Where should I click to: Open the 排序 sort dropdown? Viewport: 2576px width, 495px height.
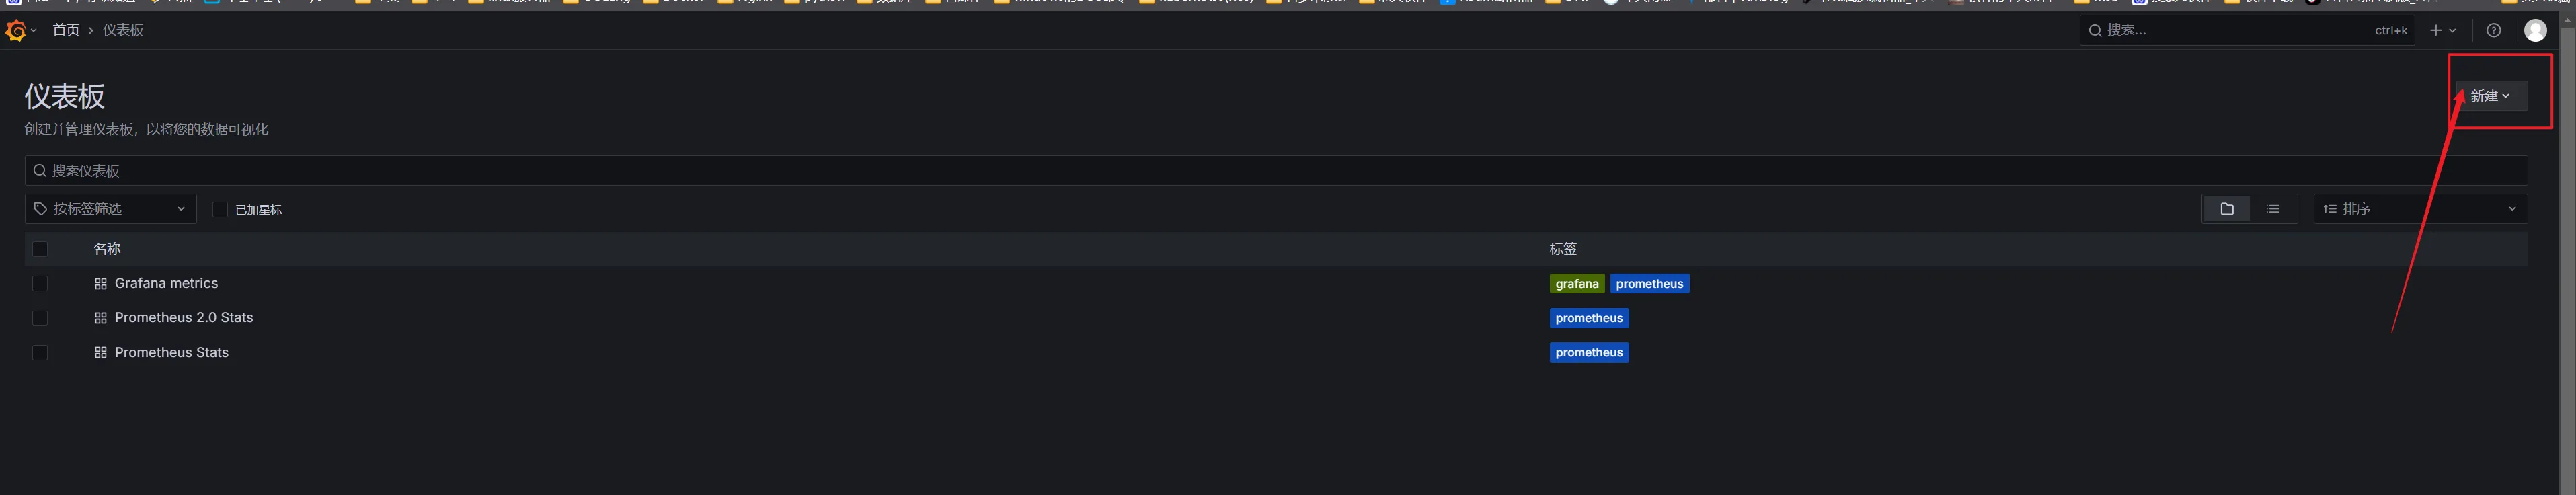coord(2420,209)
